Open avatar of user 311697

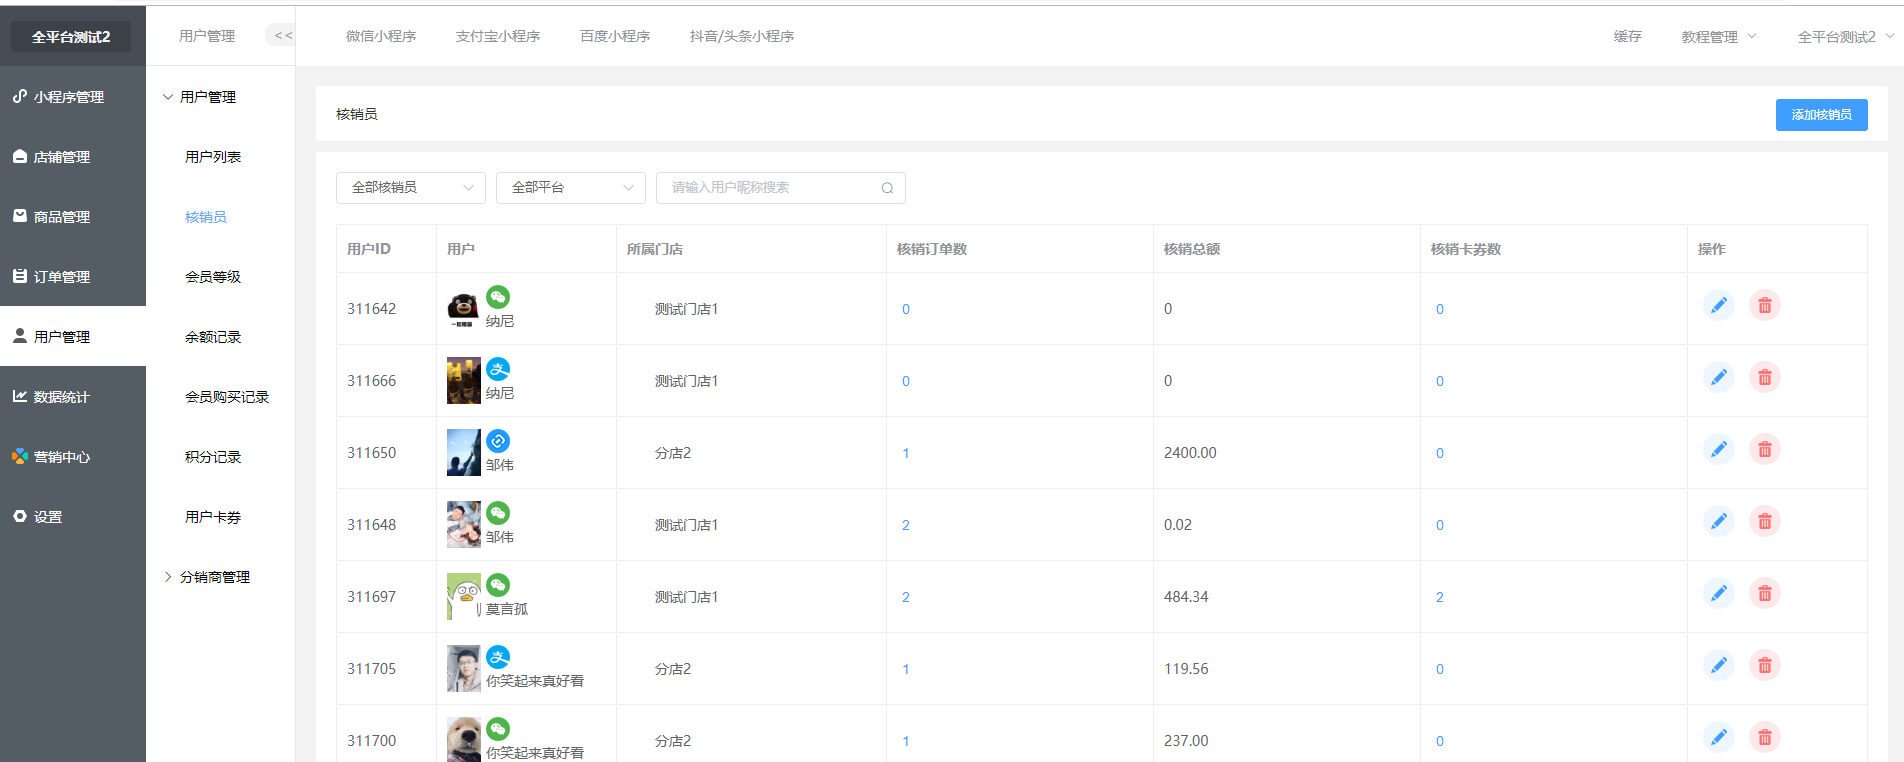[x=463, y=597]
